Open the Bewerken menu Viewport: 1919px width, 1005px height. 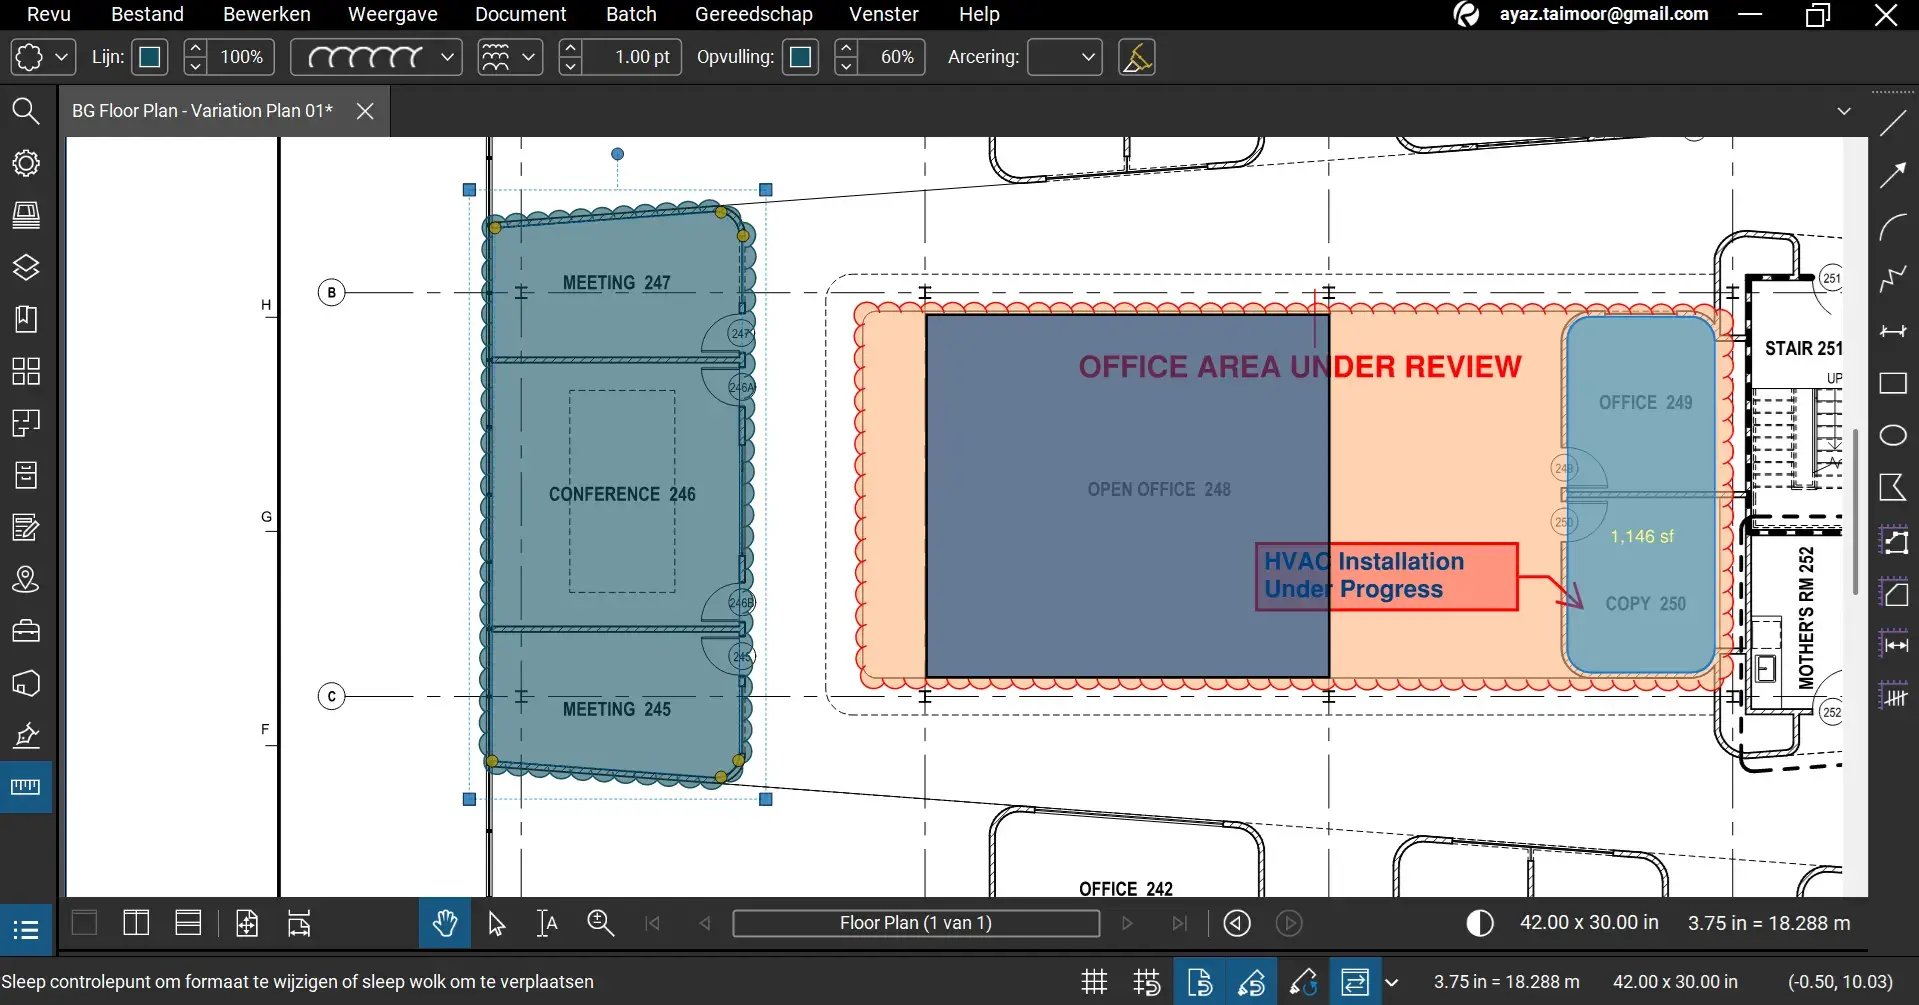267,14
